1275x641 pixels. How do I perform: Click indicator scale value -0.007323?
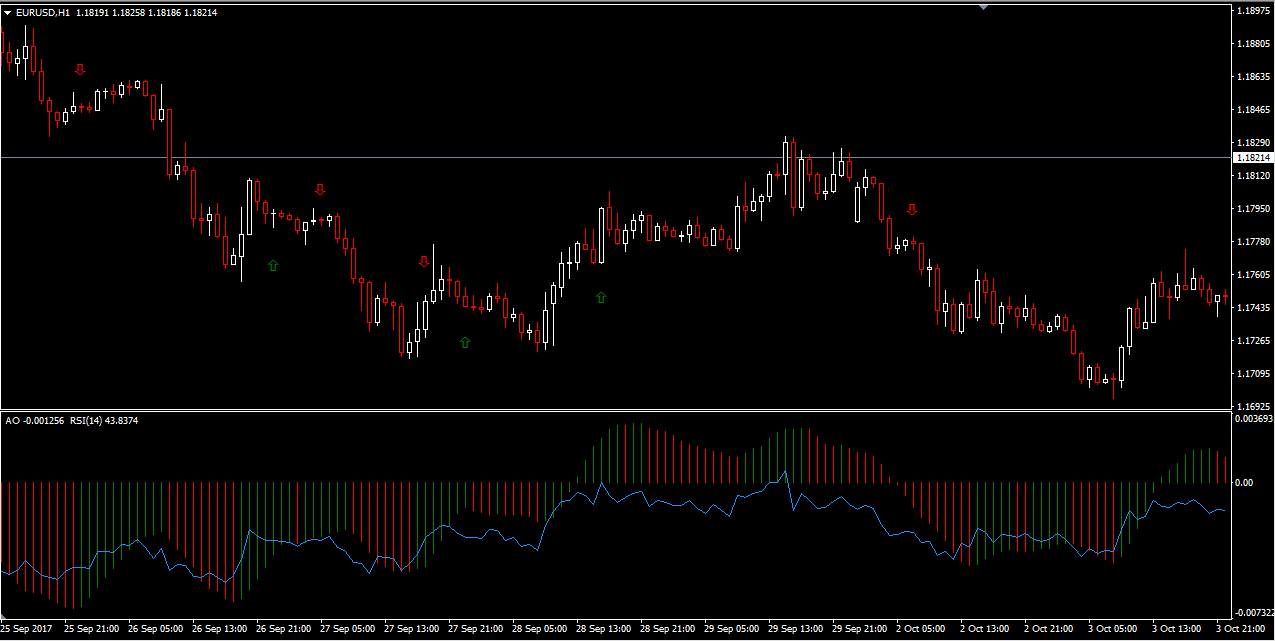tap(1253, 612)
